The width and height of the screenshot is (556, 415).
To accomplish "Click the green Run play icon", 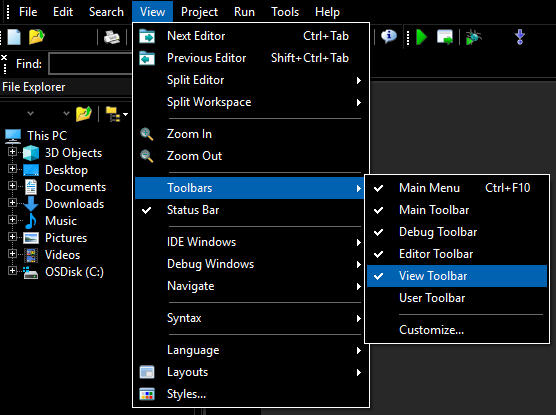I will [x=422, y=37].
